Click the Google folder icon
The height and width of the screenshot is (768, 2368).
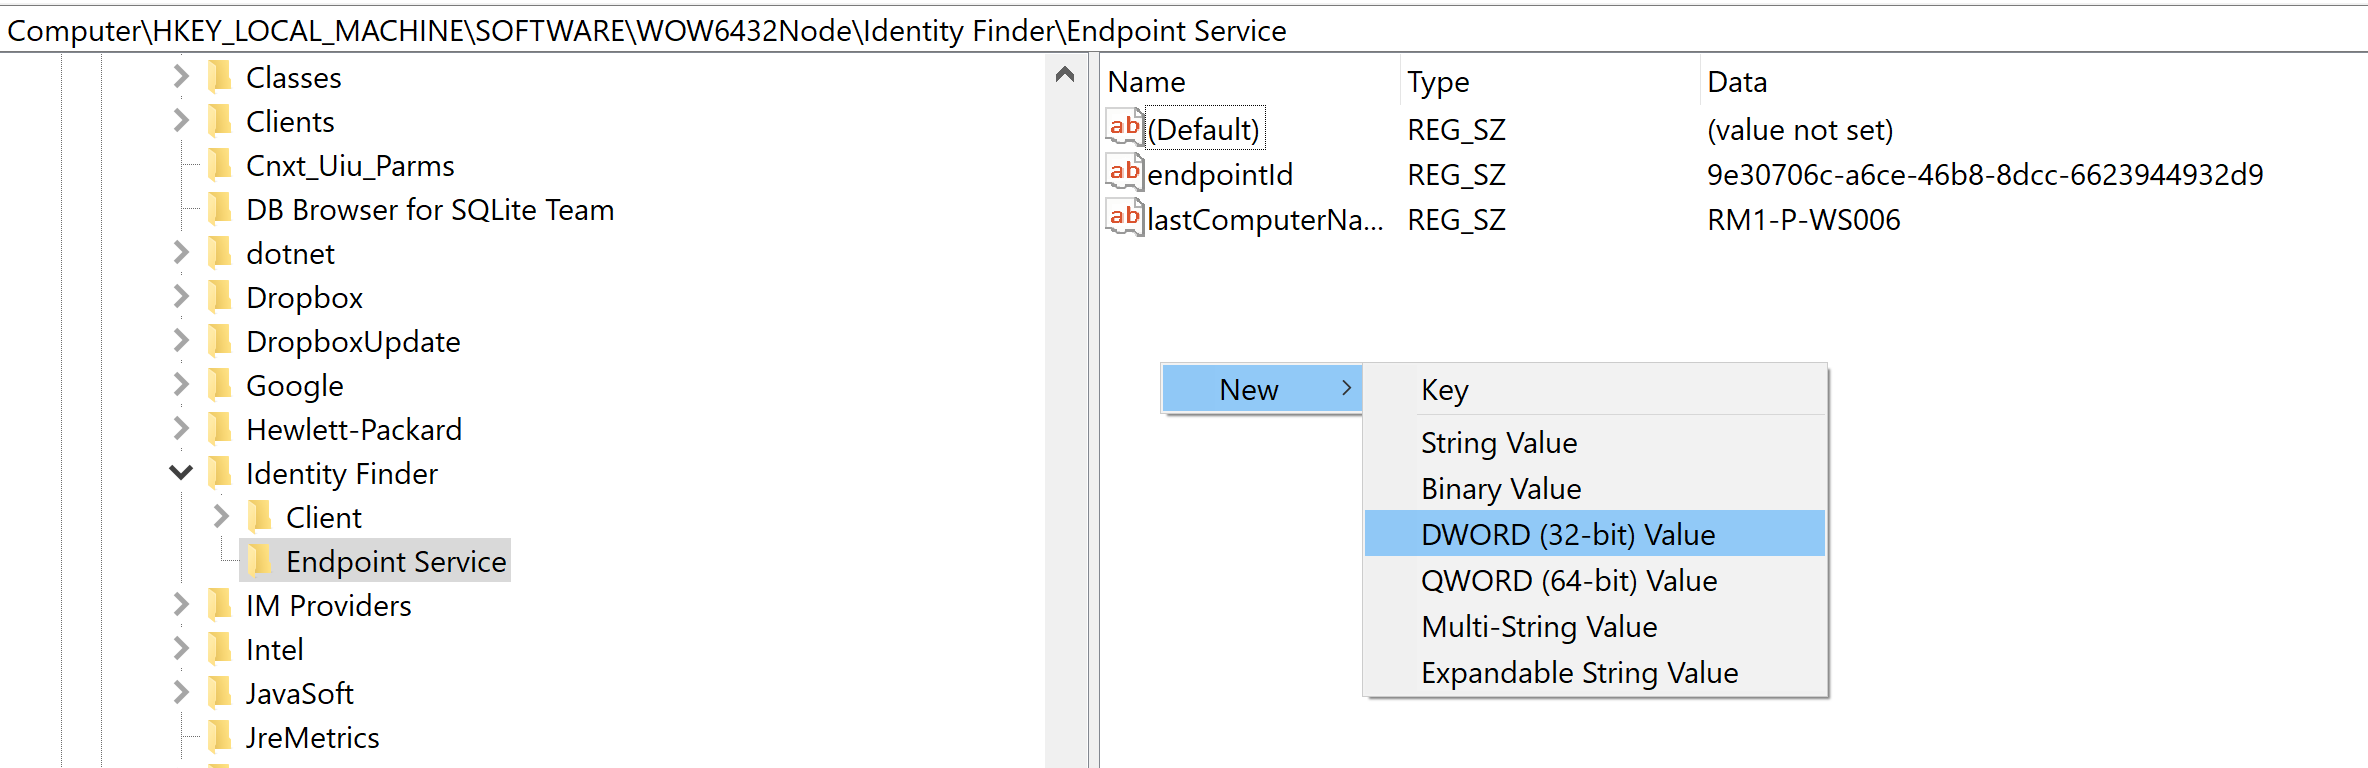pos(220,385)
